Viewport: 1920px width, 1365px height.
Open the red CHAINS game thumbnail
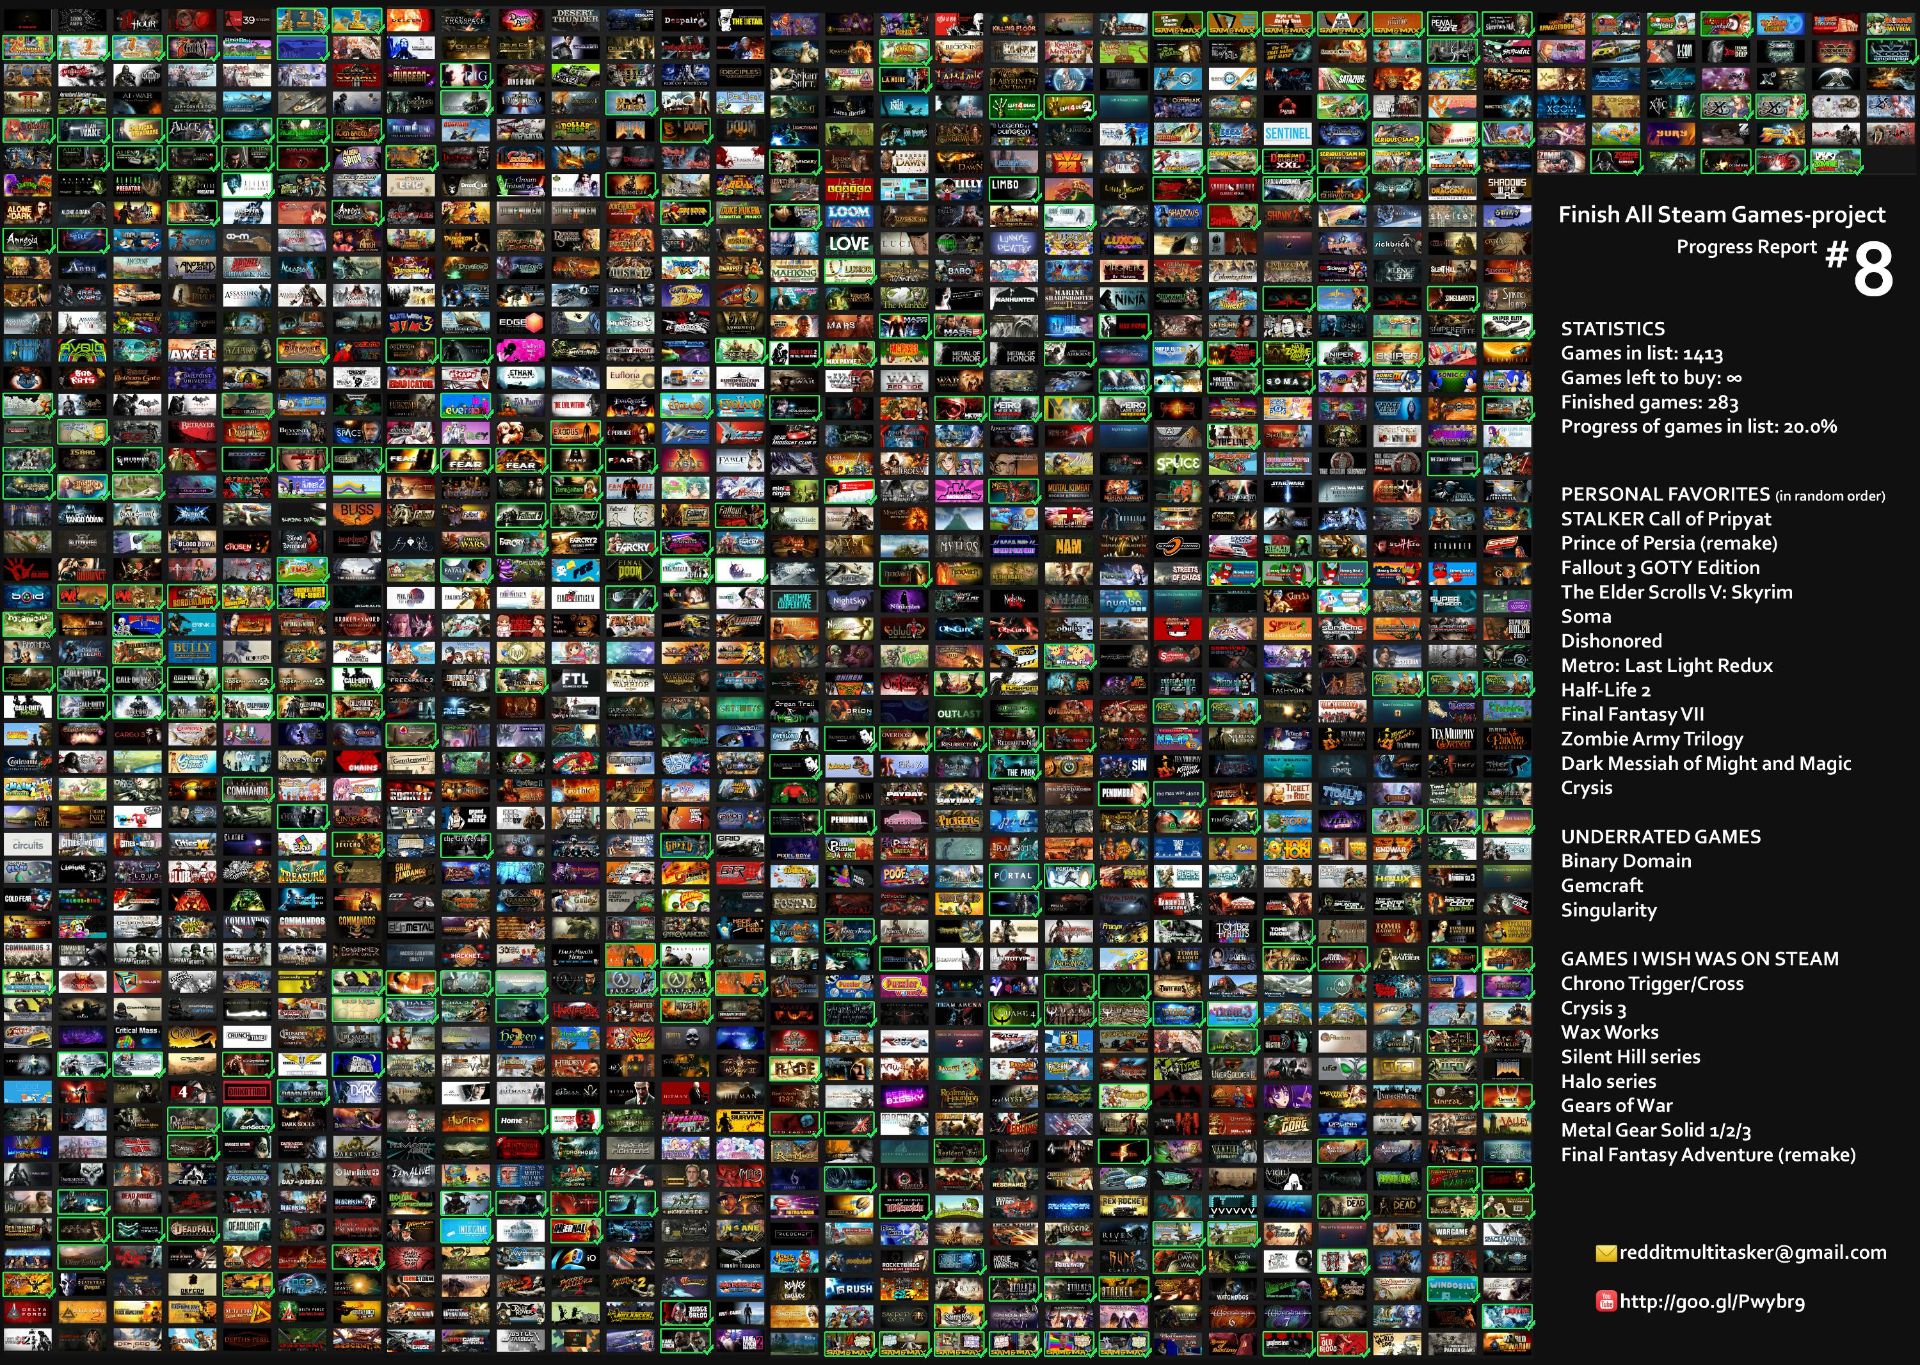[x=356, y=761]
